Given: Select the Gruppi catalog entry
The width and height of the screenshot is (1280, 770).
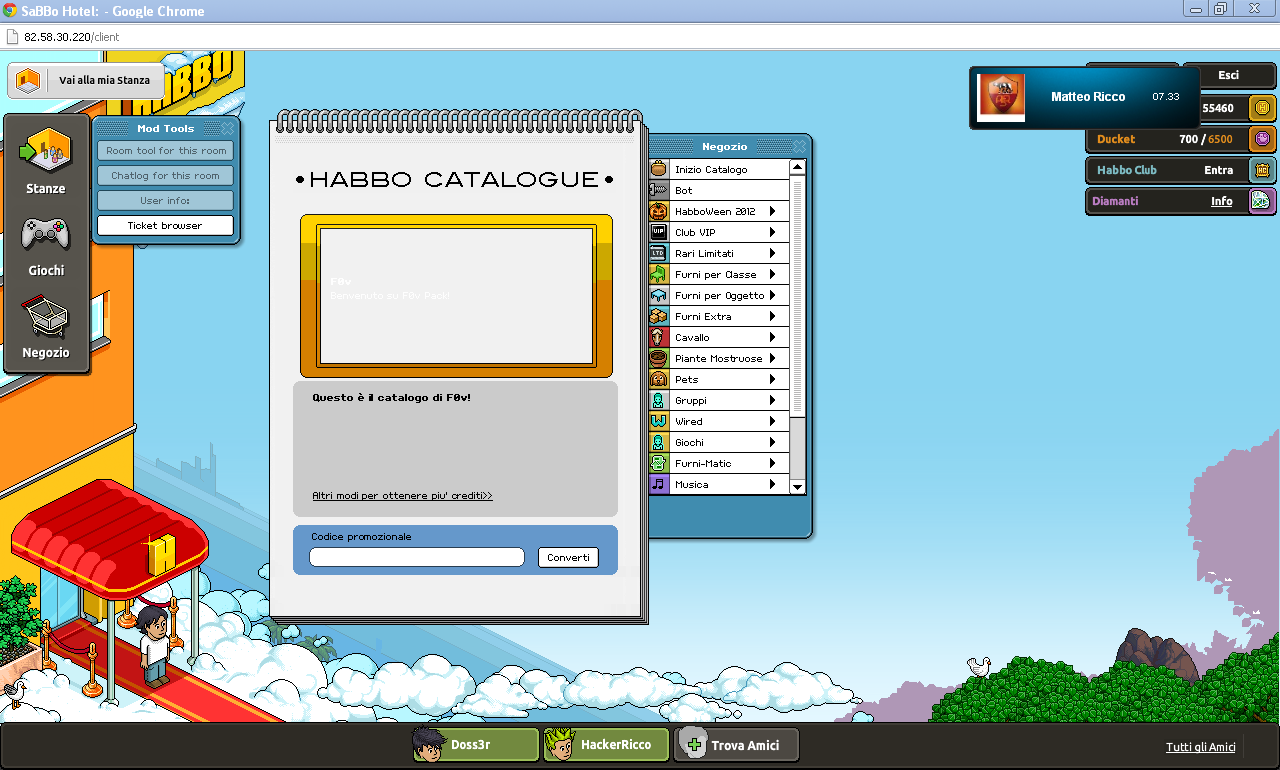Looking at the screenshot, I should 719,400.
